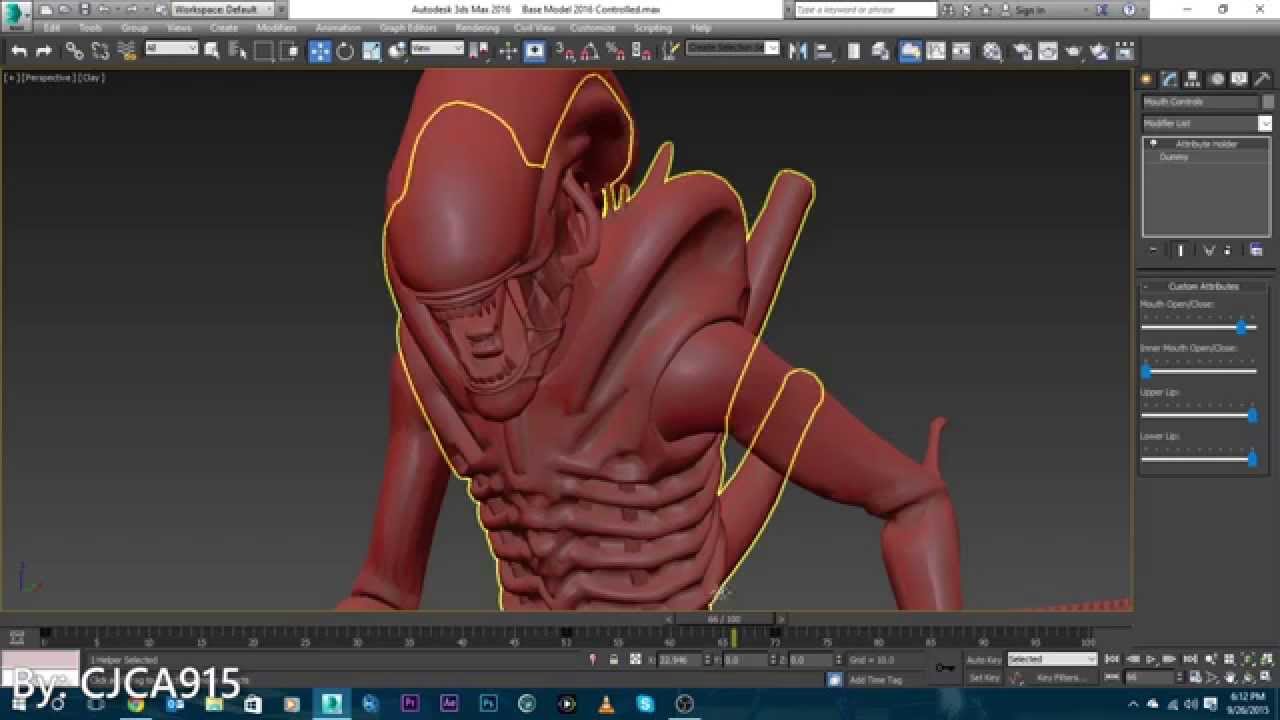Click the Undo arrow in main toolbar
The width and height of the screenshot is (1280, 720).
click(x=18, y=51)
